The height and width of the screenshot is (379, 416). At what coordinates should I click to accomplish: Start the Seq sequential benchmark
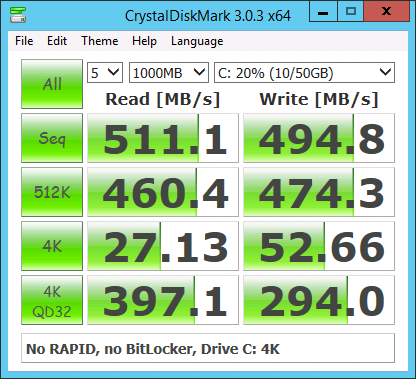click(x=52, y=138)
